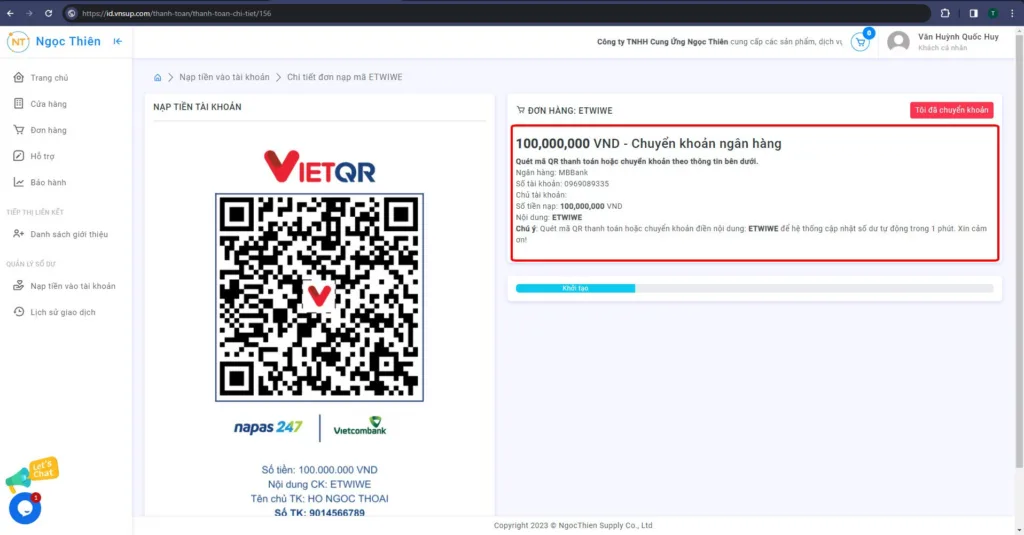Click the Lịch sử giao dịch clock icon
The height and width of the screenshot is (535, 1024).
point(18,312)
